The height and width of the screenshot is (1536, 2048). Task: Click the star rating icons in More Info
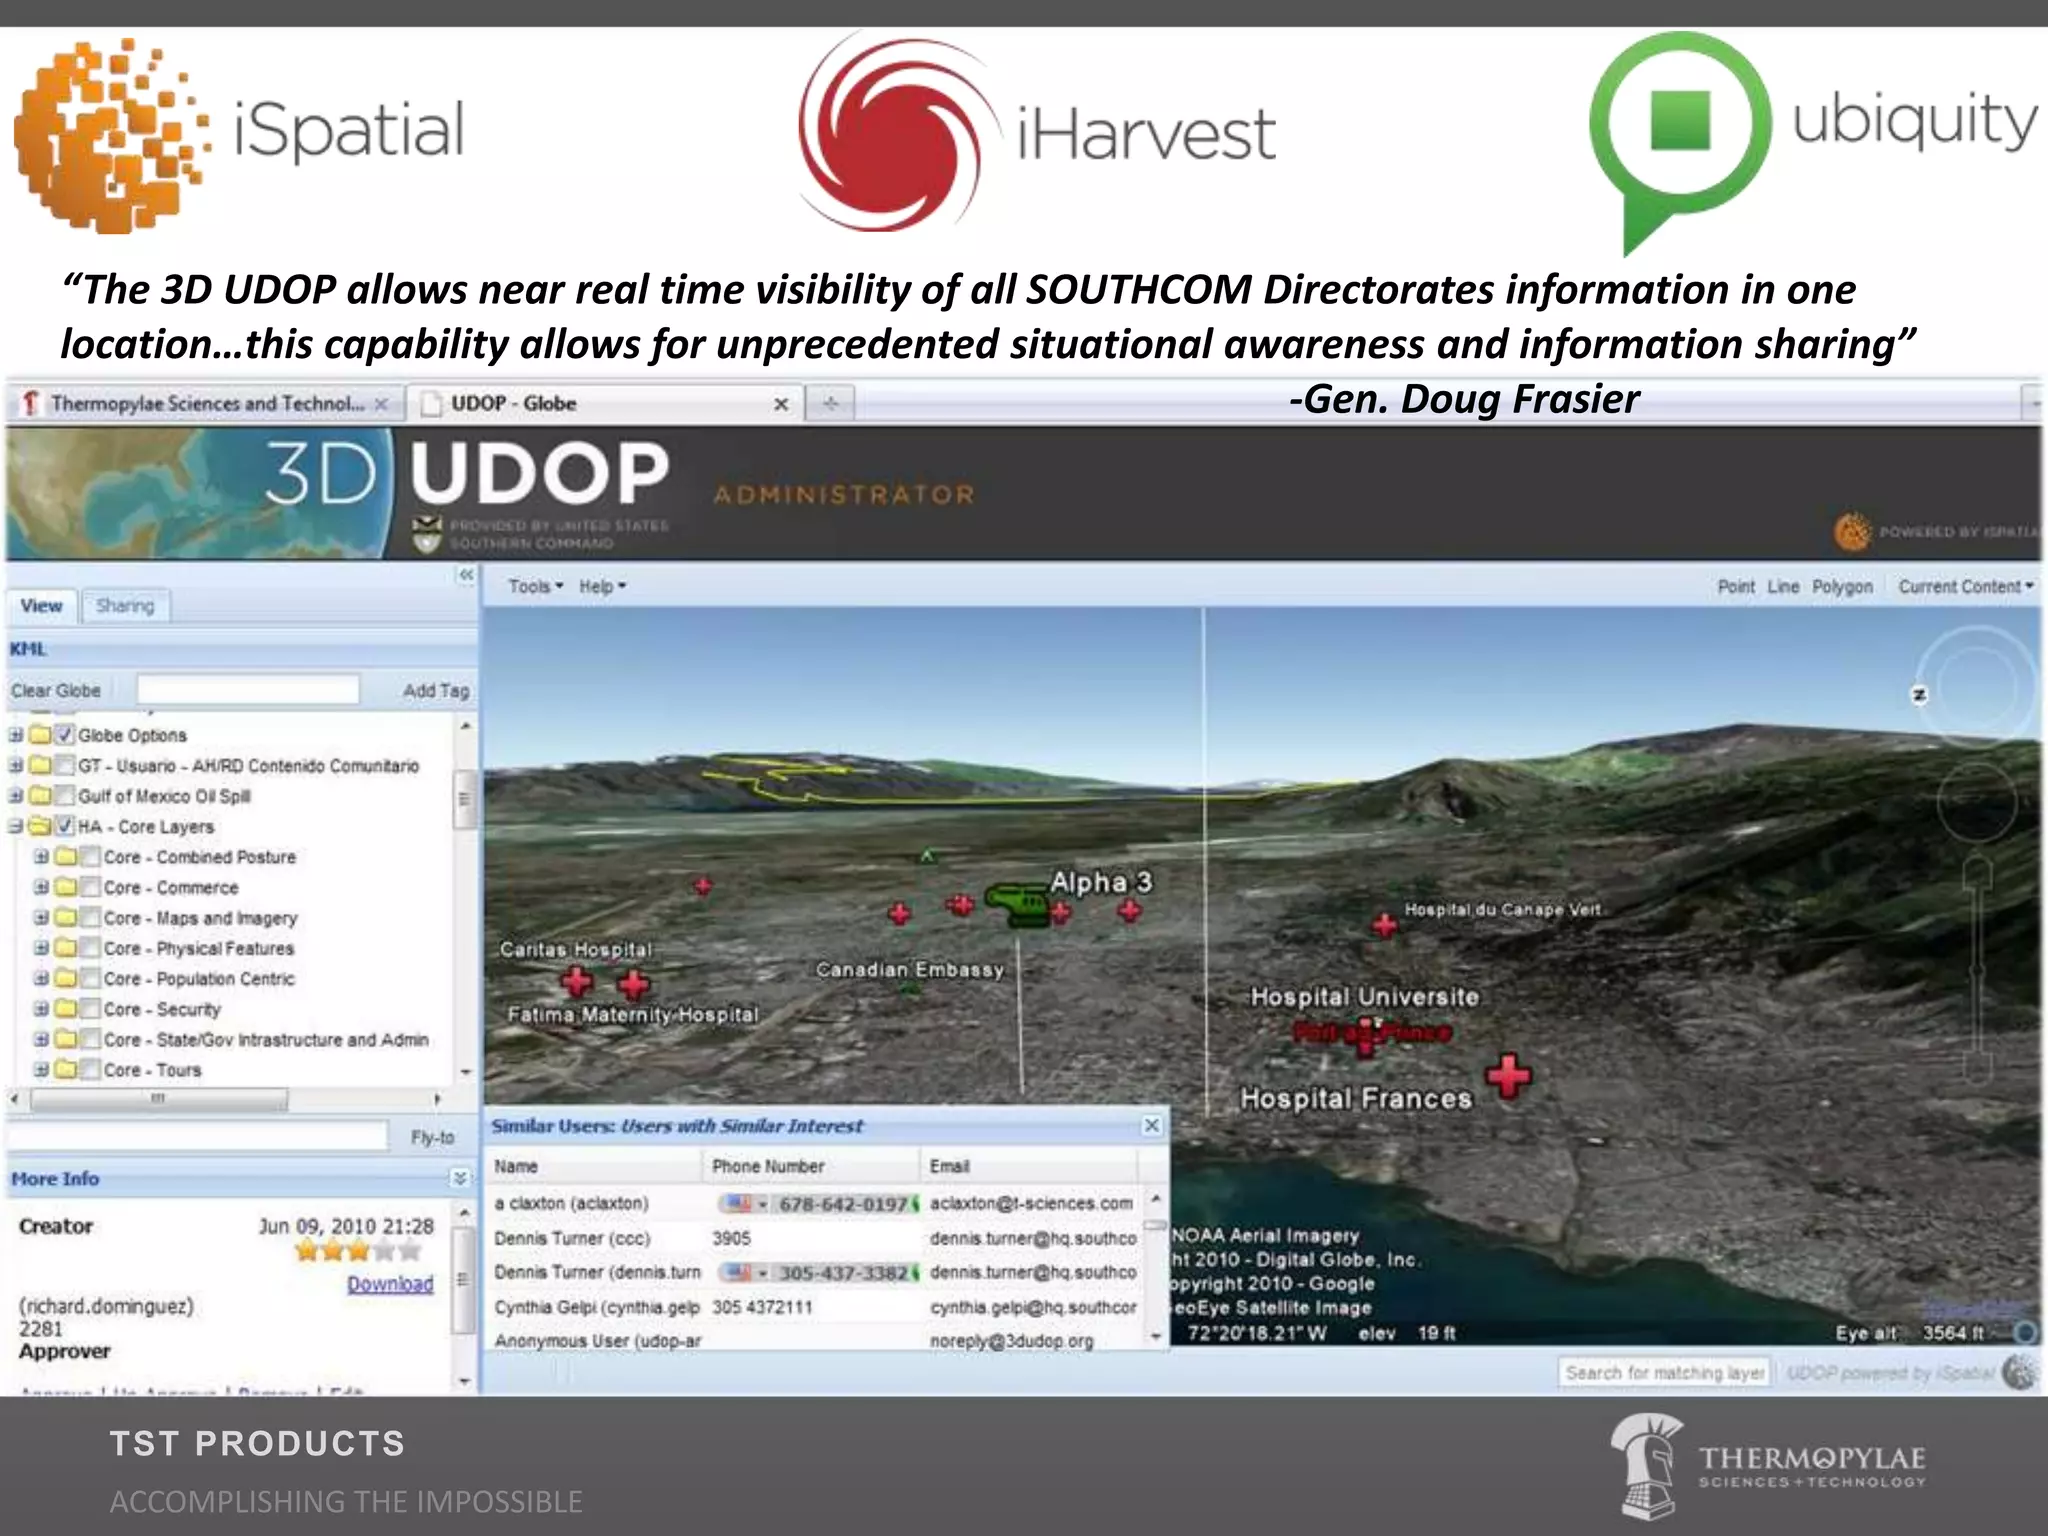(358, 1251)
